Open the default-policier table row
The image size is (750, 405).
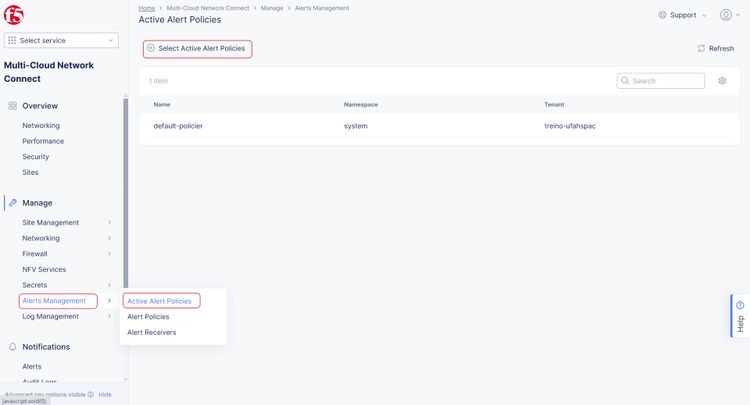[x=178, y=126]
